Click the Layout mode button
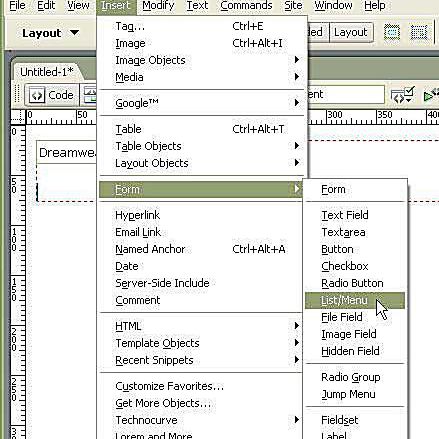This screenshot has width=439, height=439. tap(351, 32)
